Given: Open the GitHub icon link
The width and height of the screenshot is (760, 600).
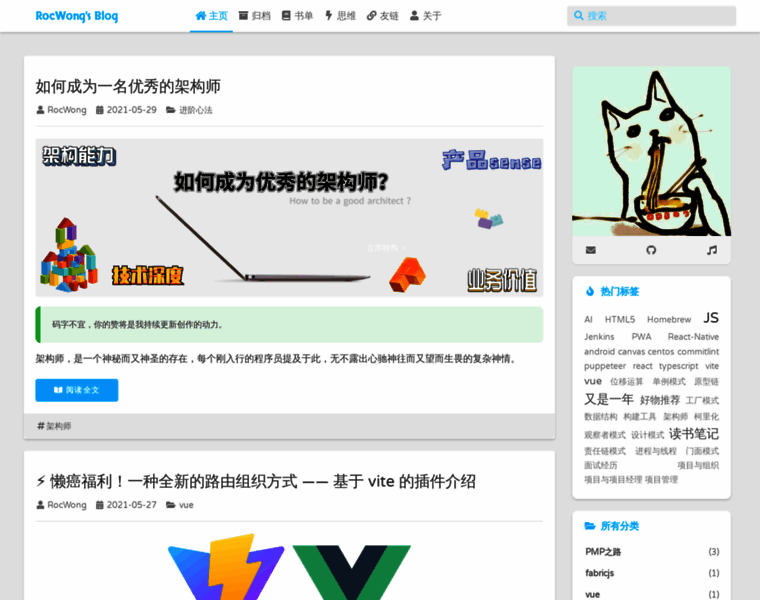Looking at the screenshot, I should click(651, 250).
